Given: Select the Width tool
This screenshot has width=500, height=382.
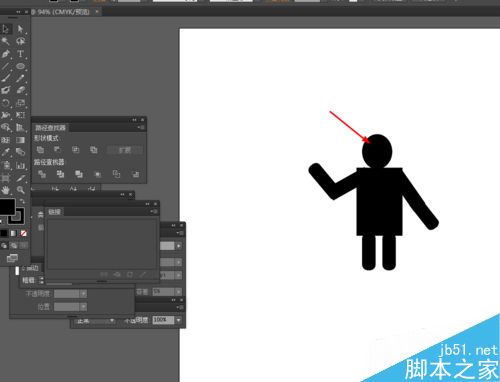Looking at the screenshot, I should click(5, 115).
